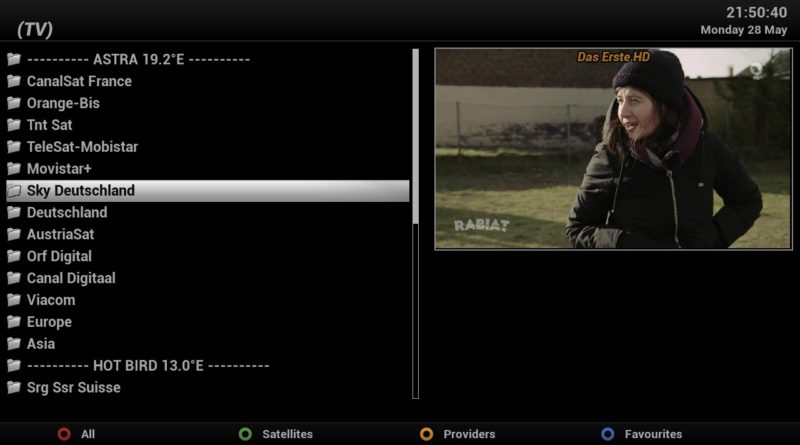The width and height of the screenshot is (800, 445).
Task: Select Asia bouquet
Action: pos(41,344)
